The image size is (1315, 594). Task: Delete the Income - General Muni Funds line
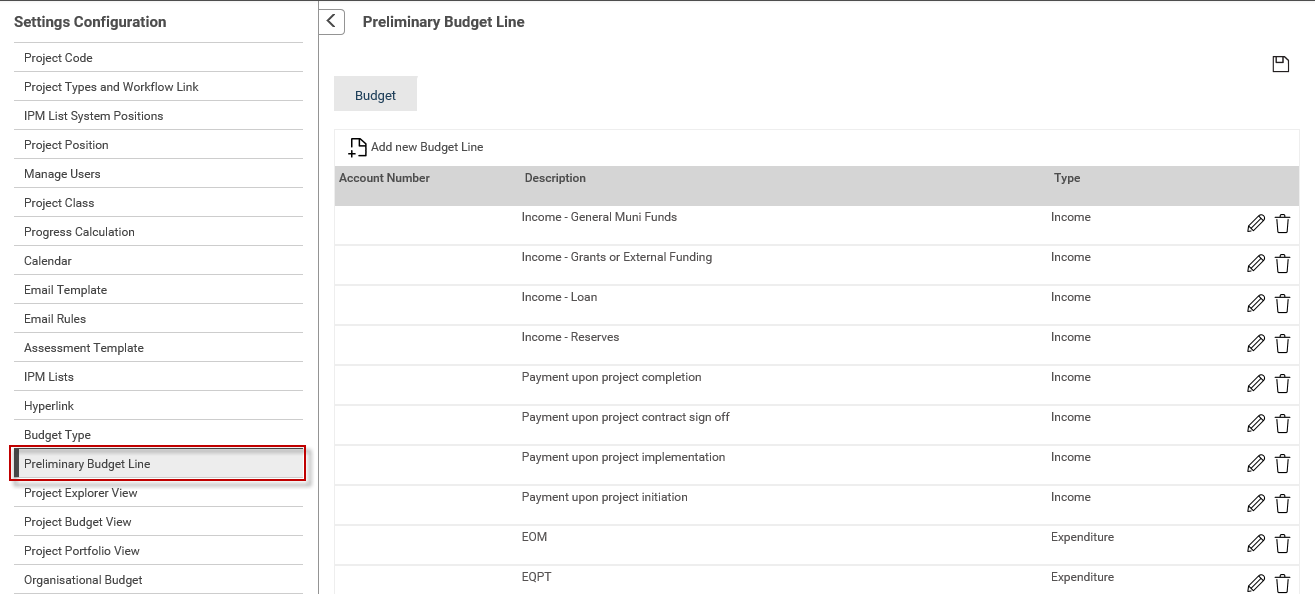pyautogui.click(x=1282, y=223)
